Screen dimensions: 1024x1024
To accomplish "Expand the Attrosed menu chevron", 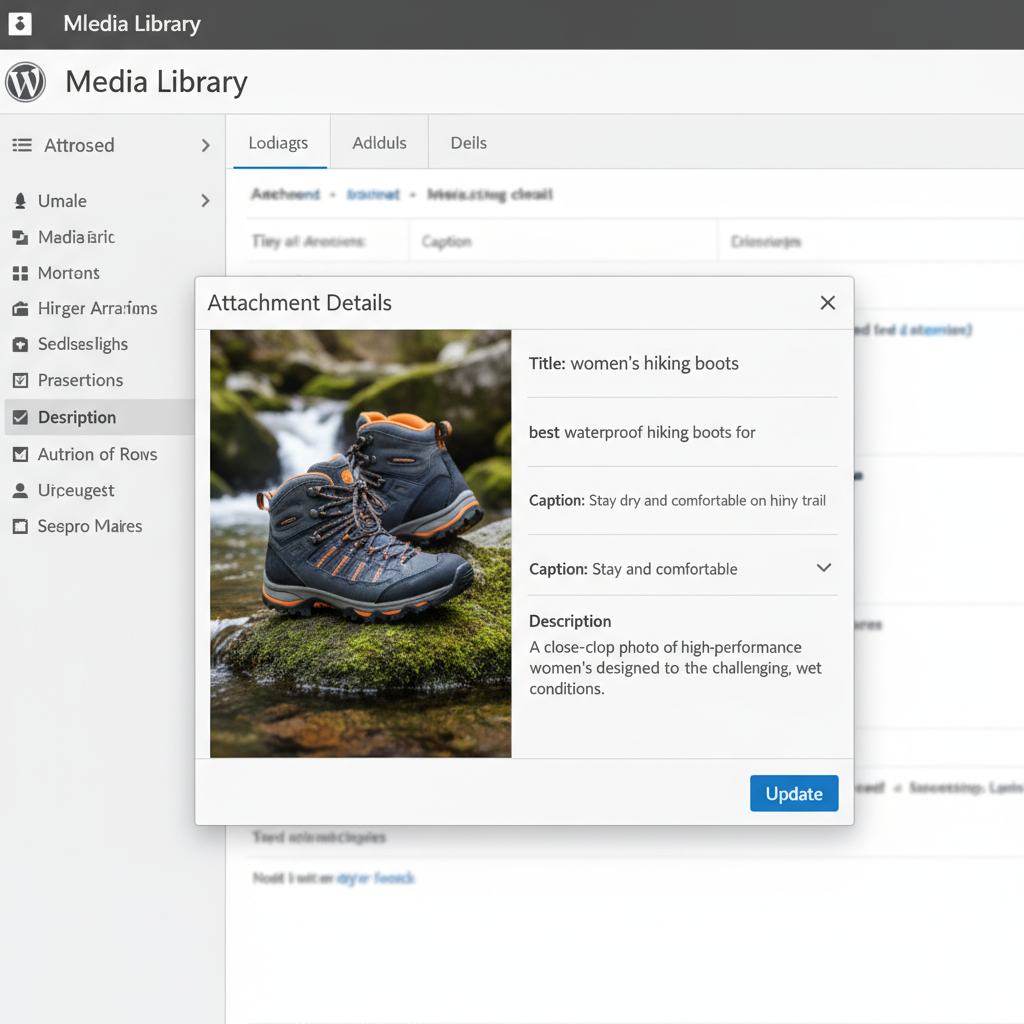I will (205, 146).
